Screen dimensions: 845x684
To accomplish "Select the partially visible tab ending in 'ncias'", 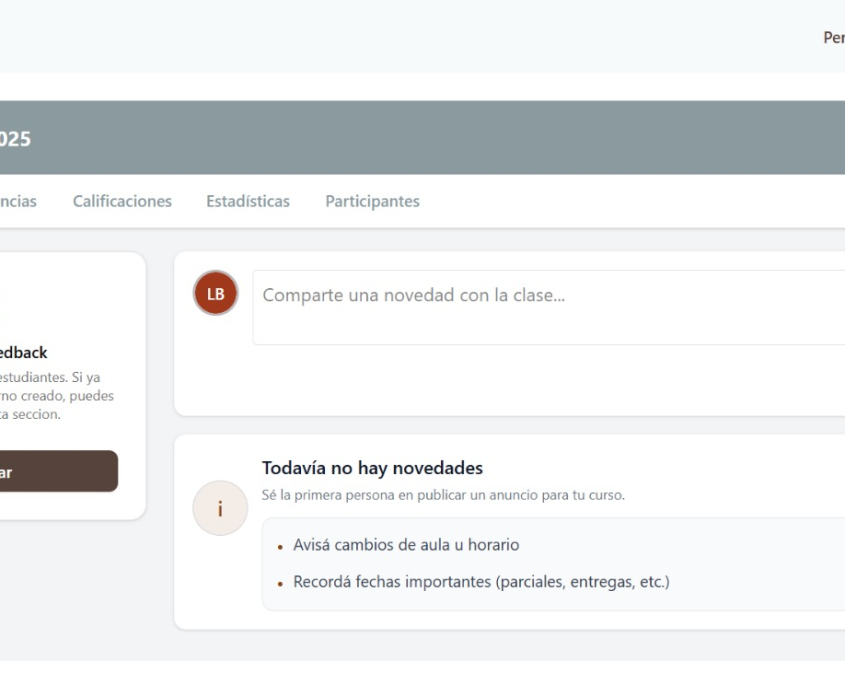I will [x=18, y=201].
